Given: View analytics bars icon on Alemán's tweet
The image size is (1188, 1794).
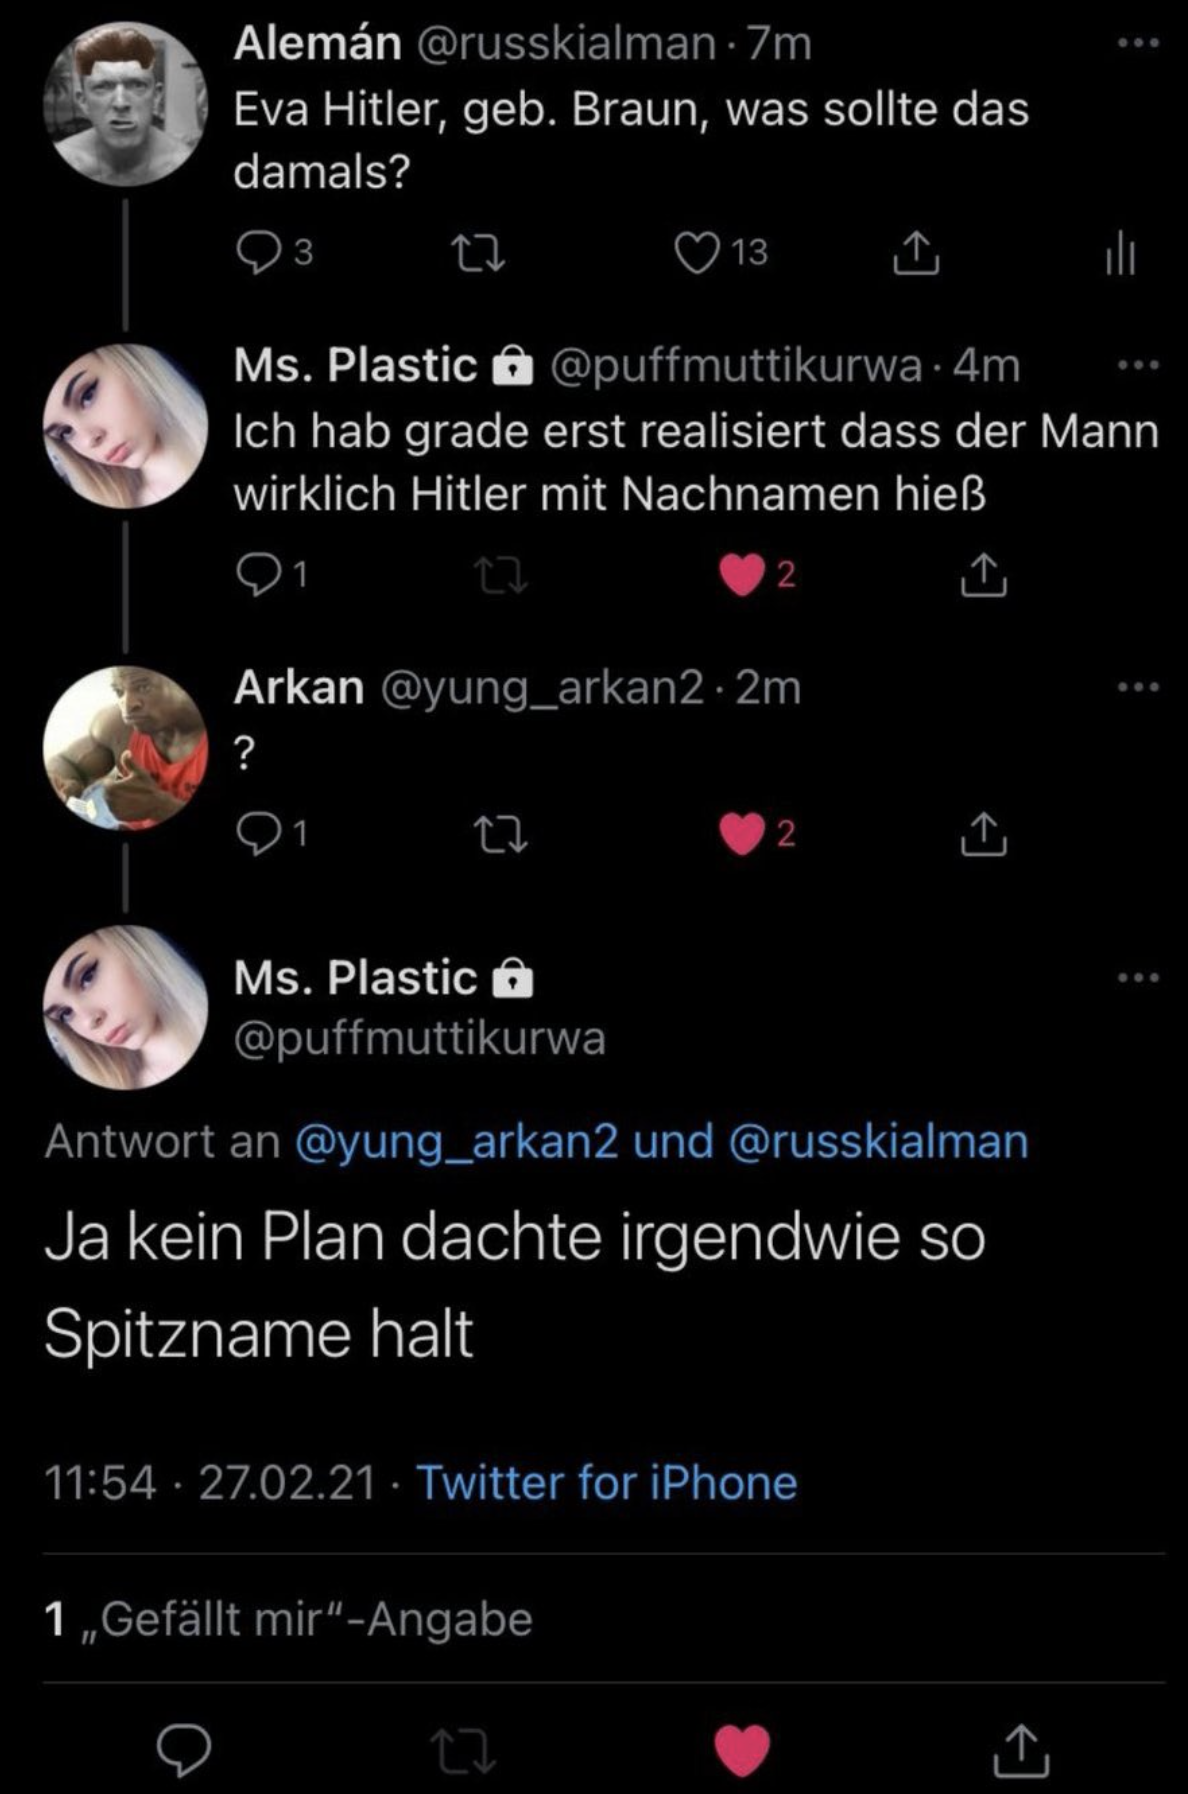Looking at the screenshot, I should point(1121,253).
